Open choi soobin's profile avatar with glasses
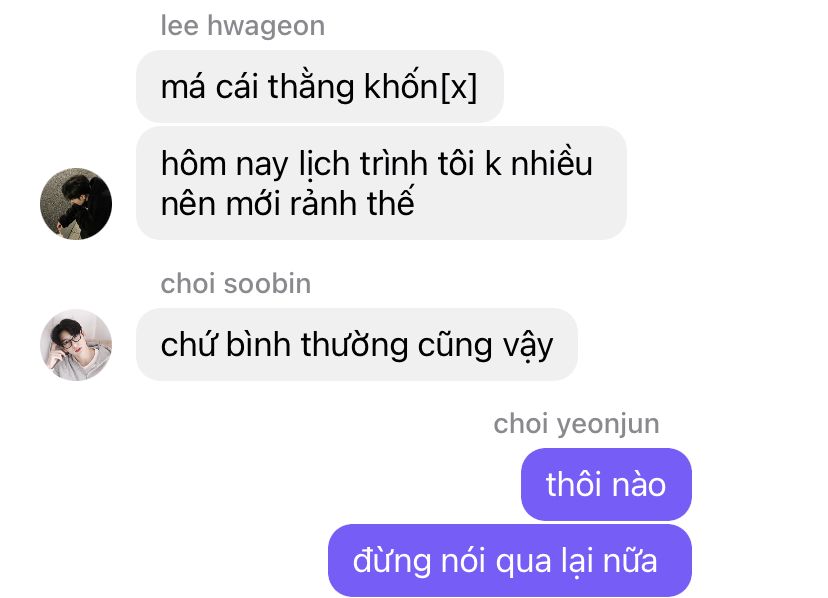Screen dimensions: 828x598 click(76, 344)
